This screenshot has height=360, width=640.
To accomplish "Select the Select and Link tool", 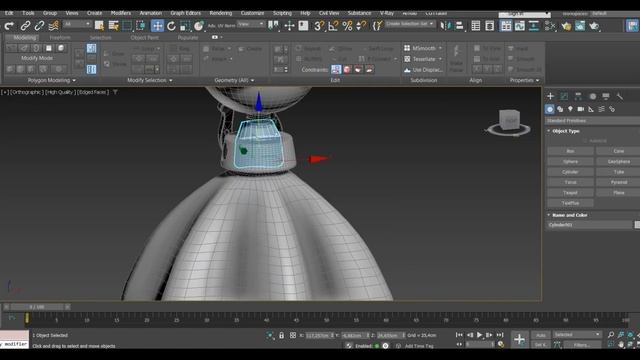I will 25,26.
